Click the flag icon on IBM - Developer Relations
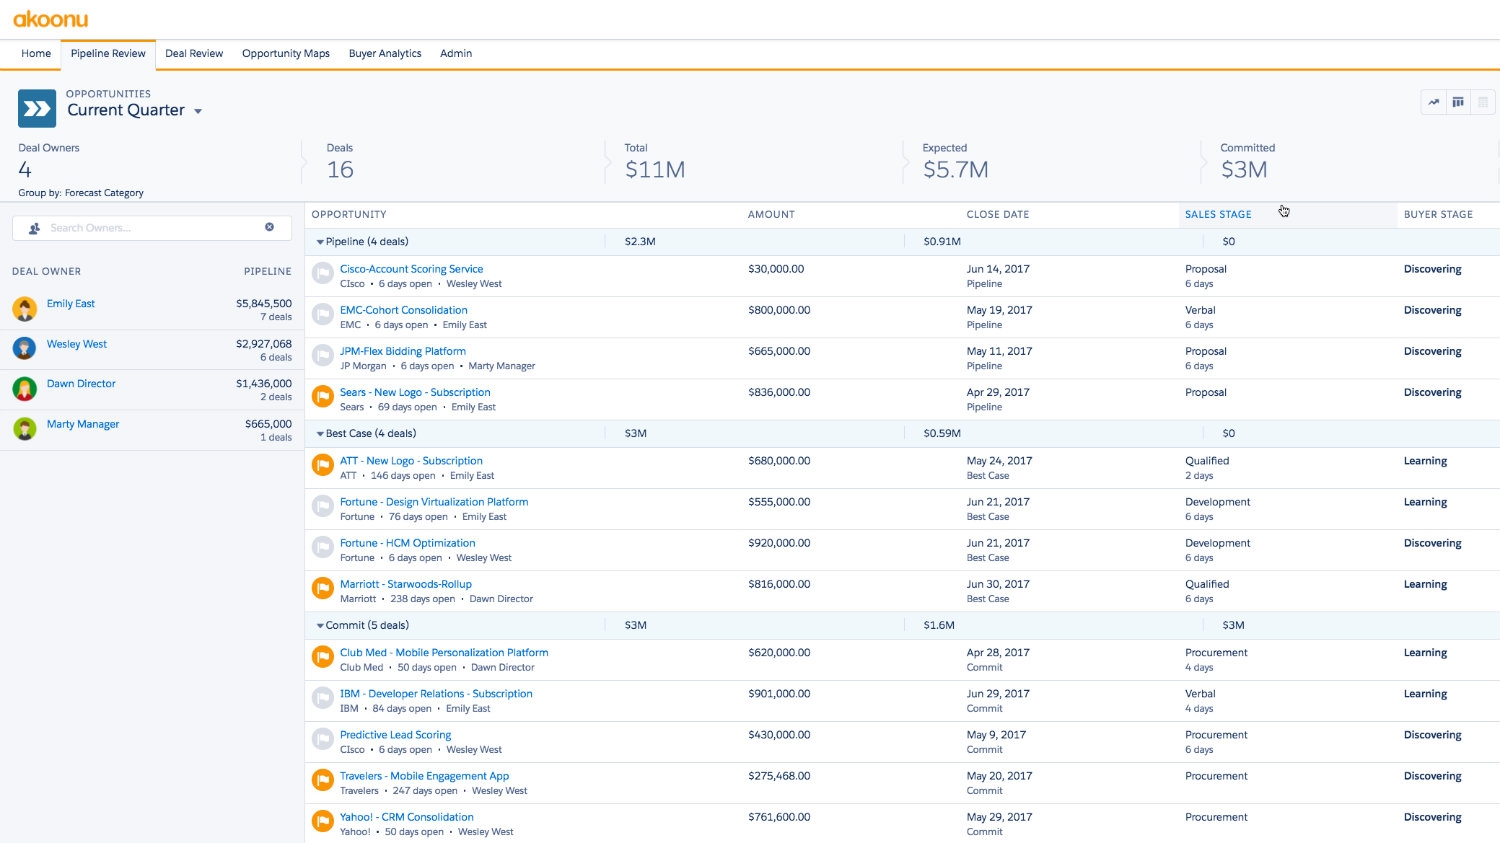Viewport: 1500px width, 843px height. [x=322, y=698]
